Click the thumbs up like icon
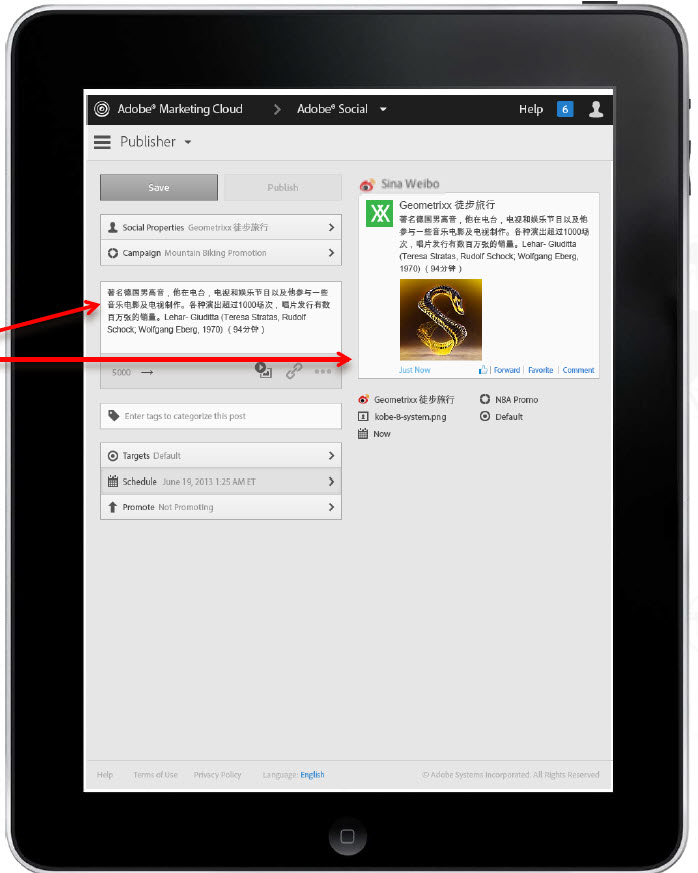The image size is (698, 873). pyautogui.click(x=483, y=370)
